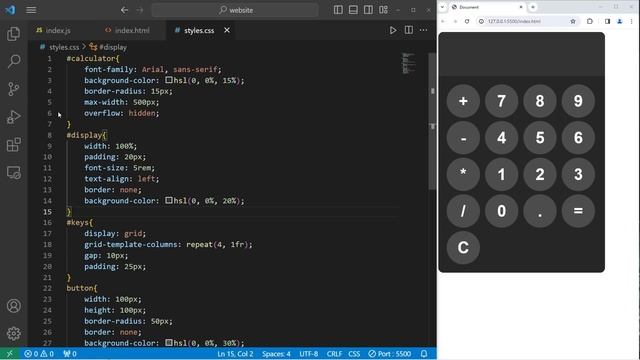Click calculator decimal point button

(540, 211)
